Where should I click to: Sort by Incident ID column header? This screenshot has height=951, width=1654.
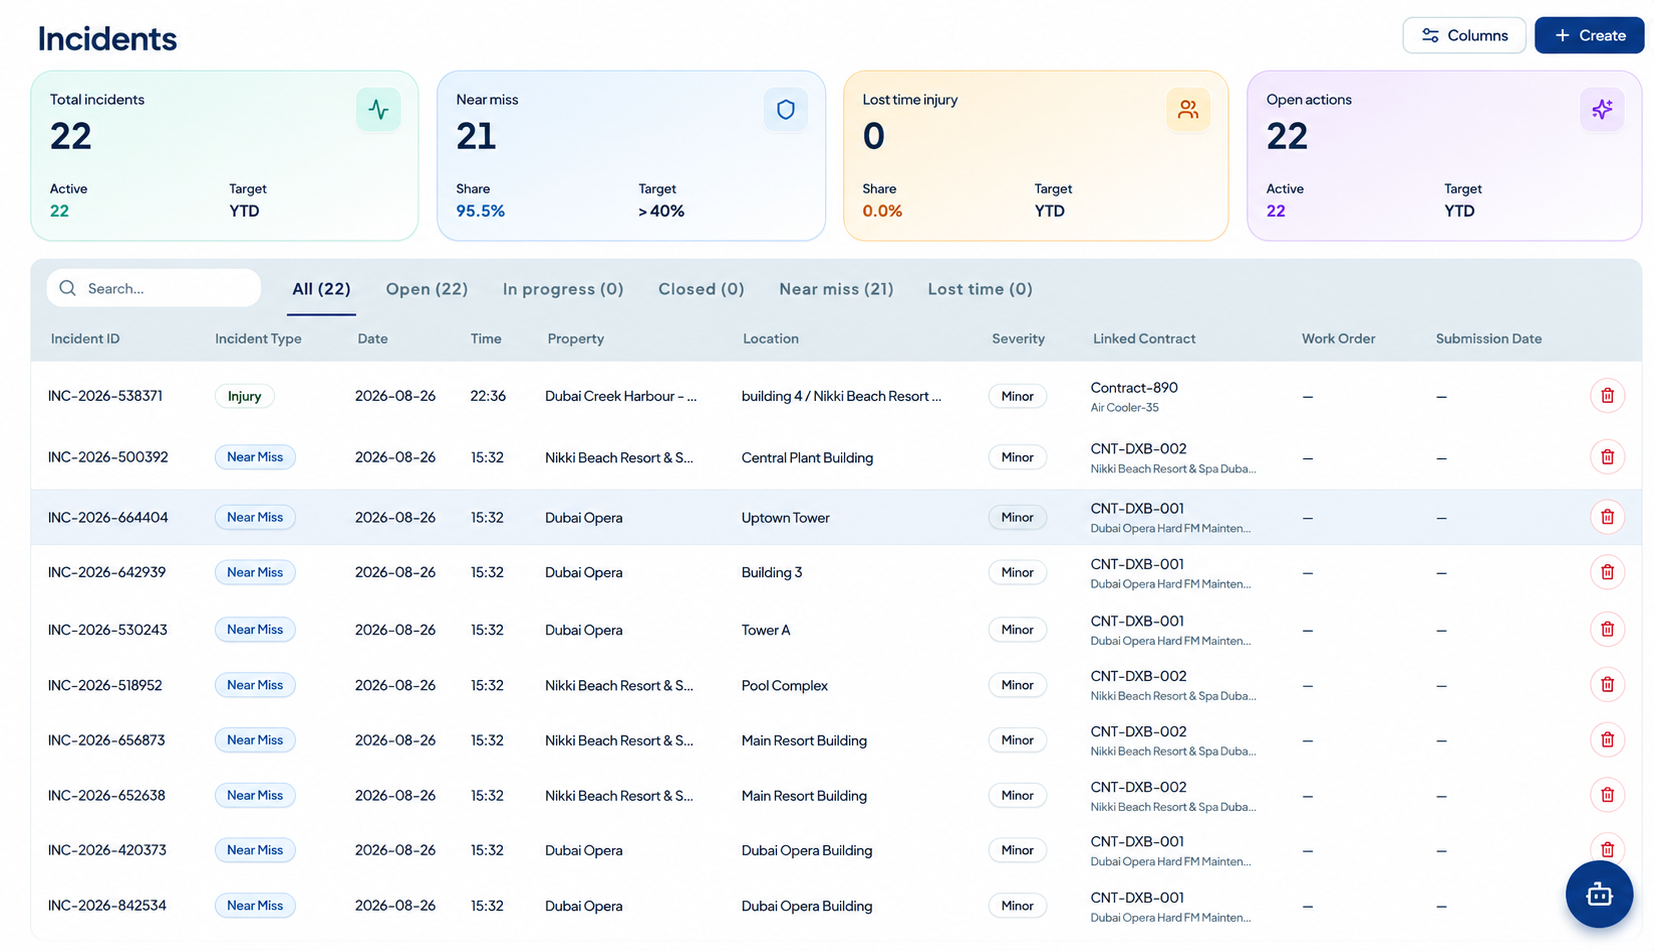tap(85, 339)
